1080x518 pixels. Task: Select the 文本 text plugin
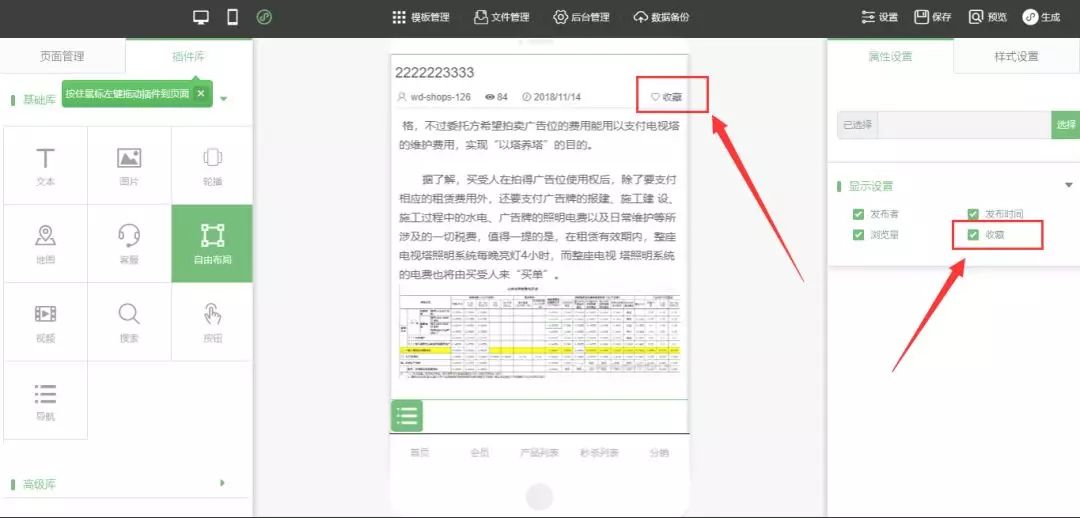(x=45, y=166)
